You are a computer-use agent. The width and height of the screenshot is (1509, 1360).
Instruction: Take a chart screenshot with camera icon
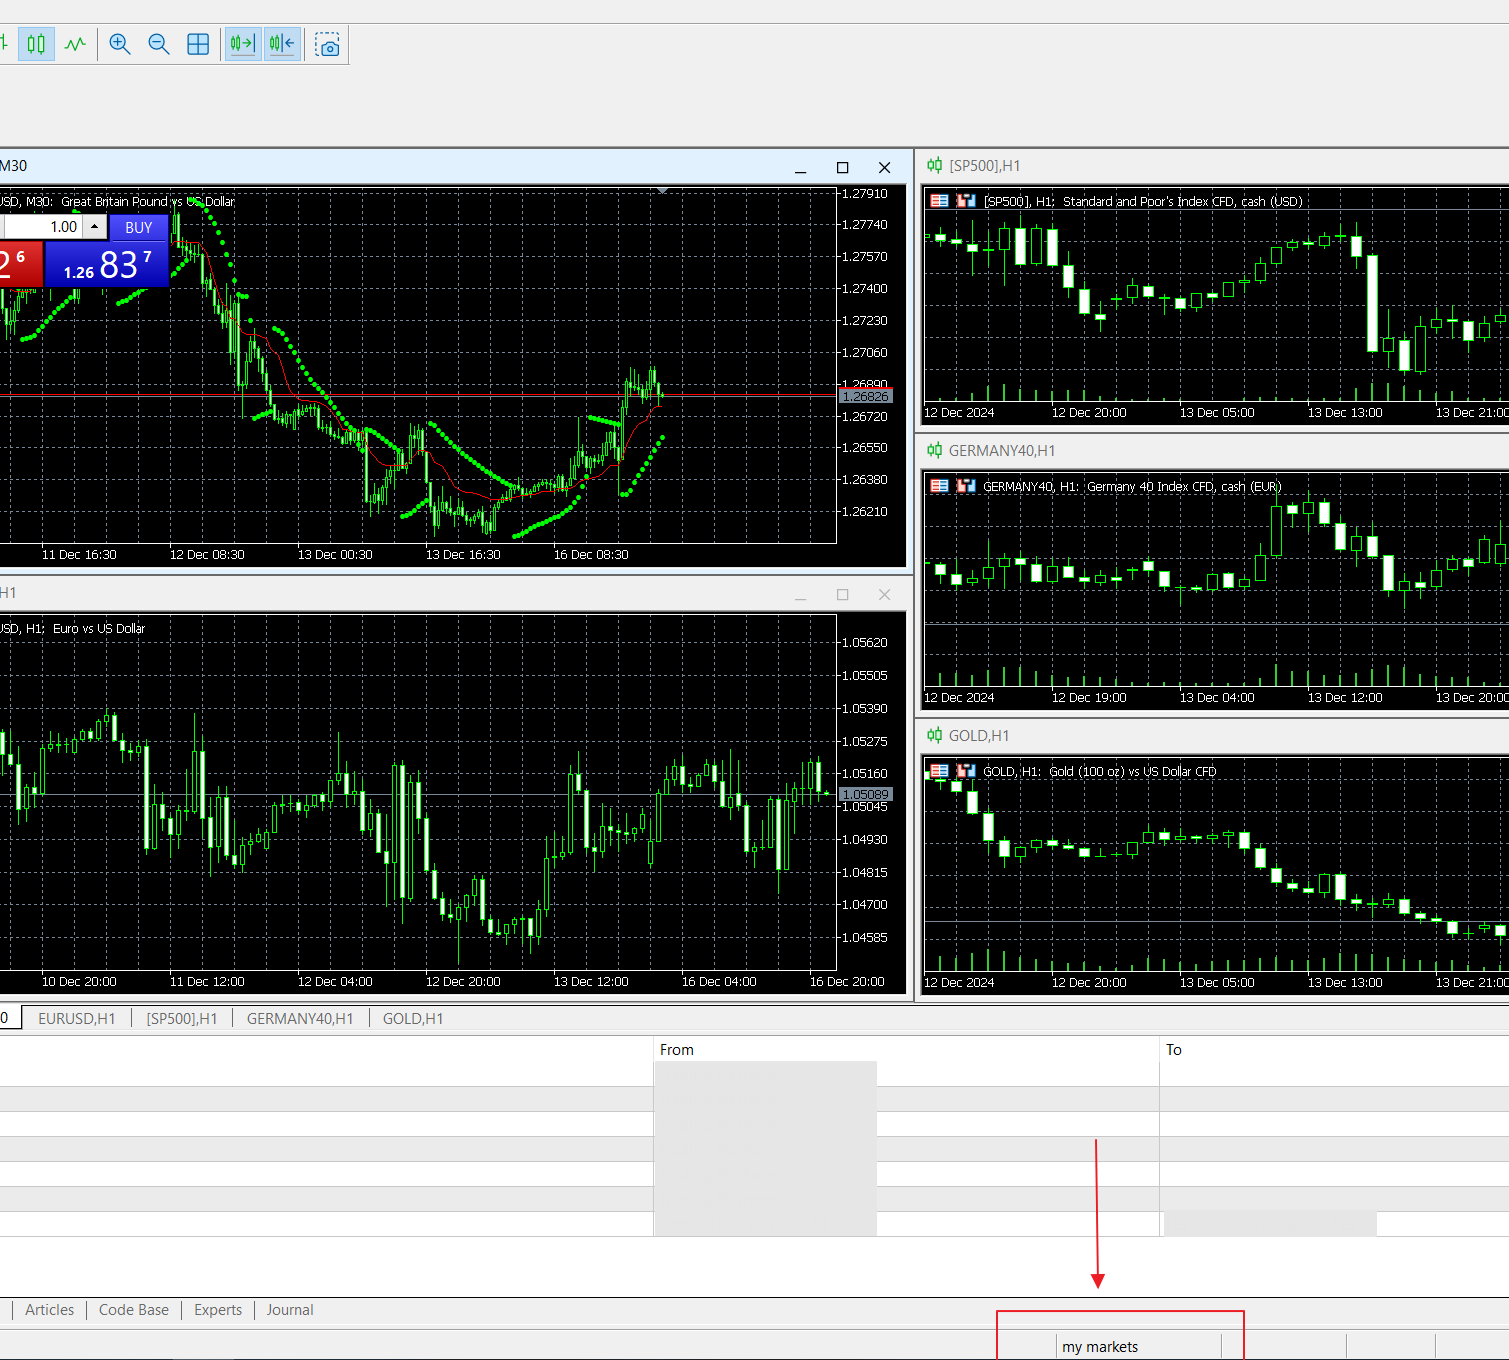[328, 44]
